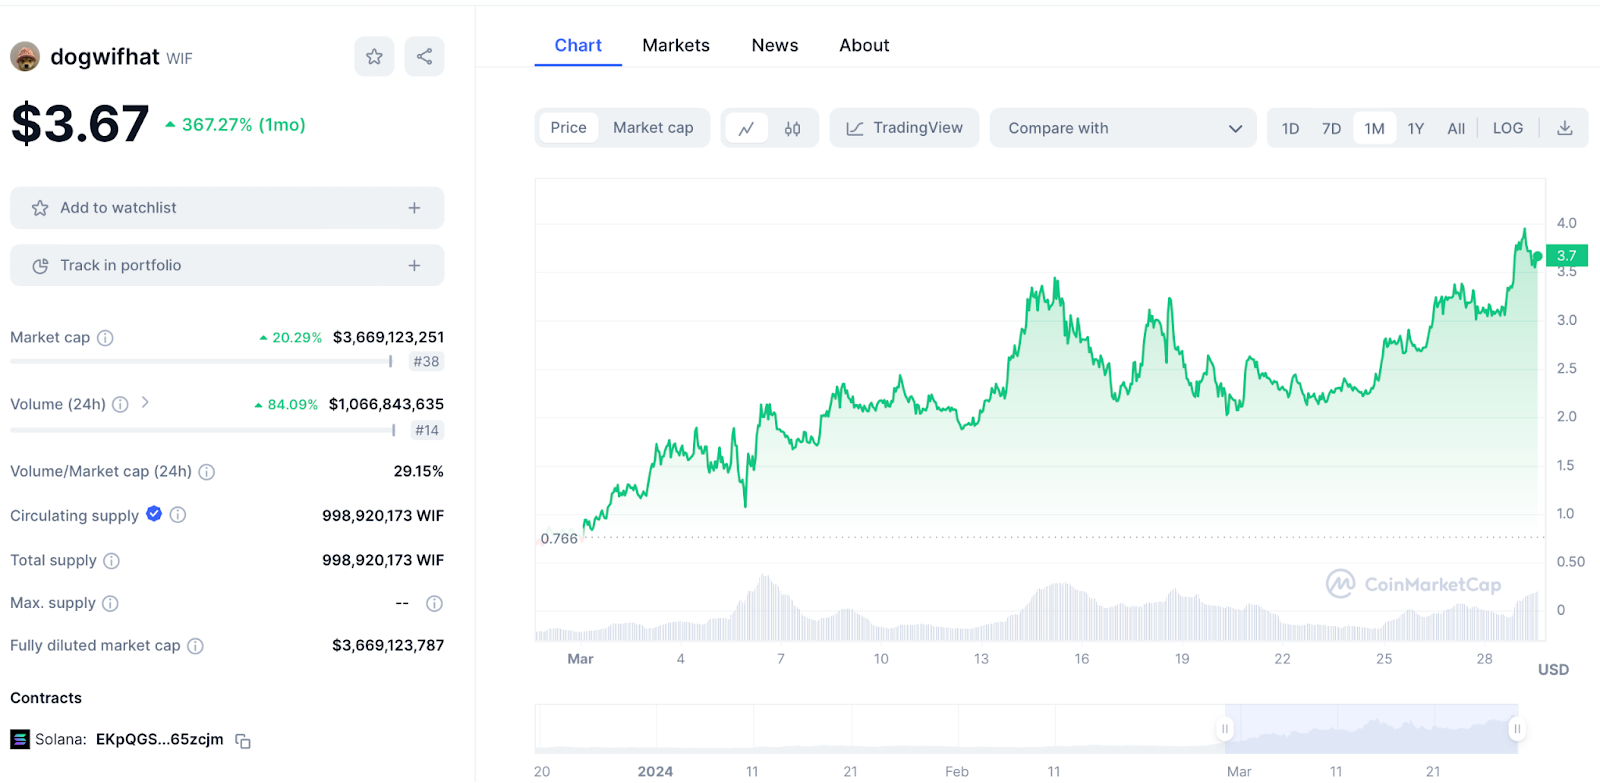Image resolution: width=1600 pixels, height=783 pixels.
Task: Click the WIF ticker symbol
Action: [180, 59]
